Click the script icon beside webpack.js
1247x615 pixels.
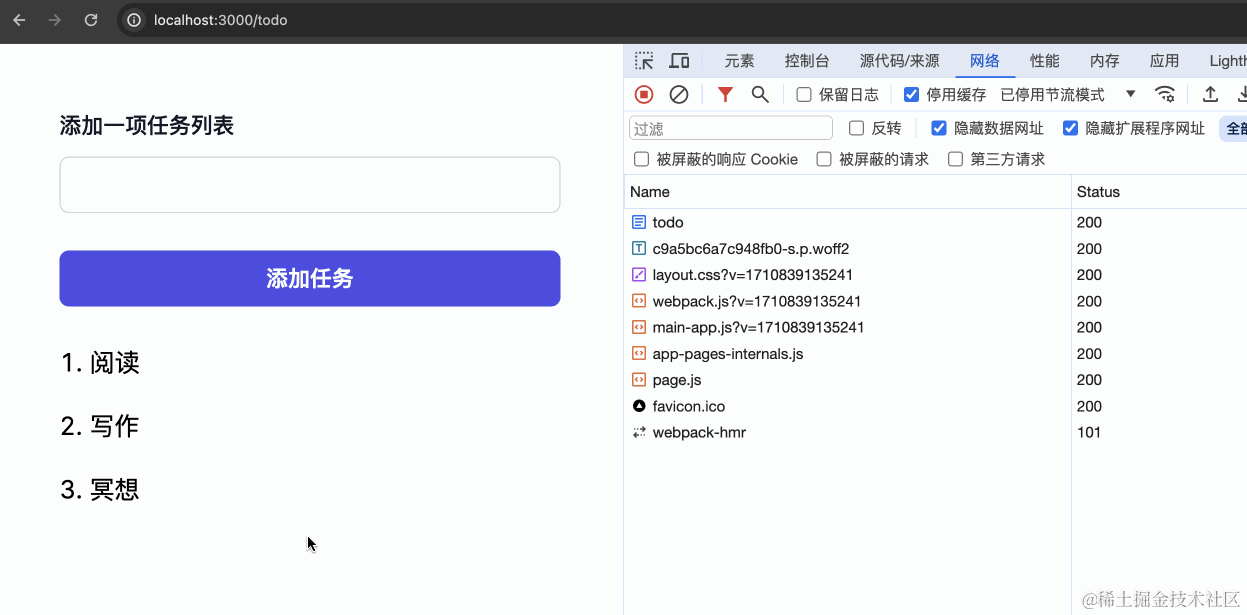coord(639,301)
